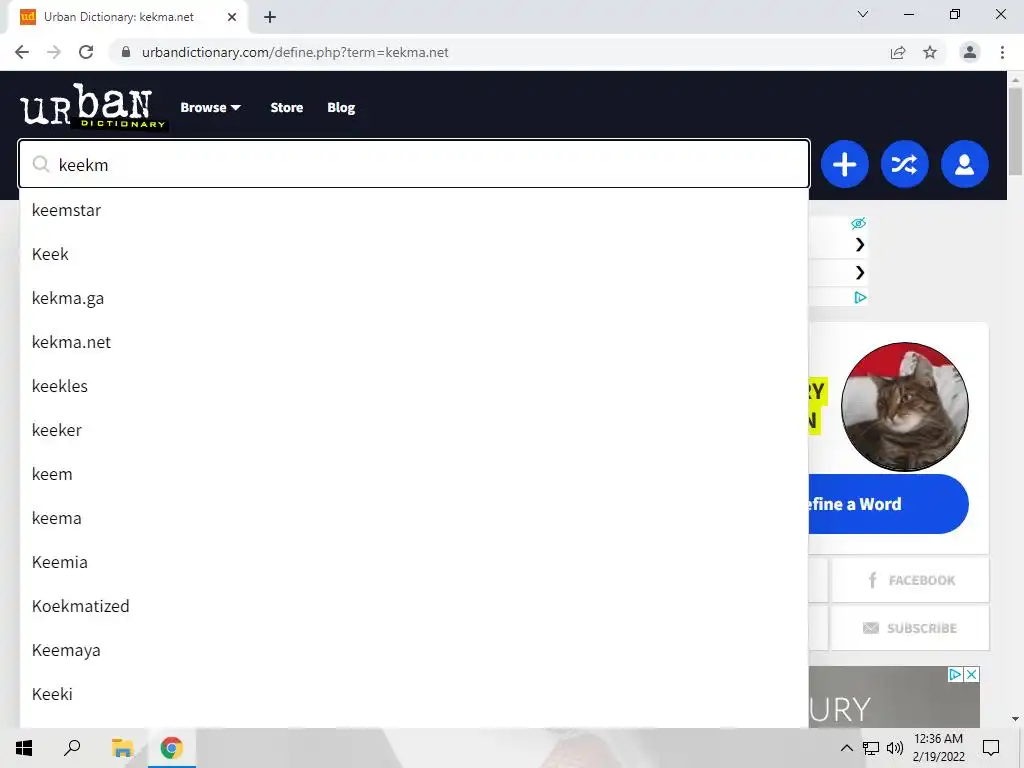1024x768 pixels.
Task: Open the Windows Start menu
Action: point(24,748)
